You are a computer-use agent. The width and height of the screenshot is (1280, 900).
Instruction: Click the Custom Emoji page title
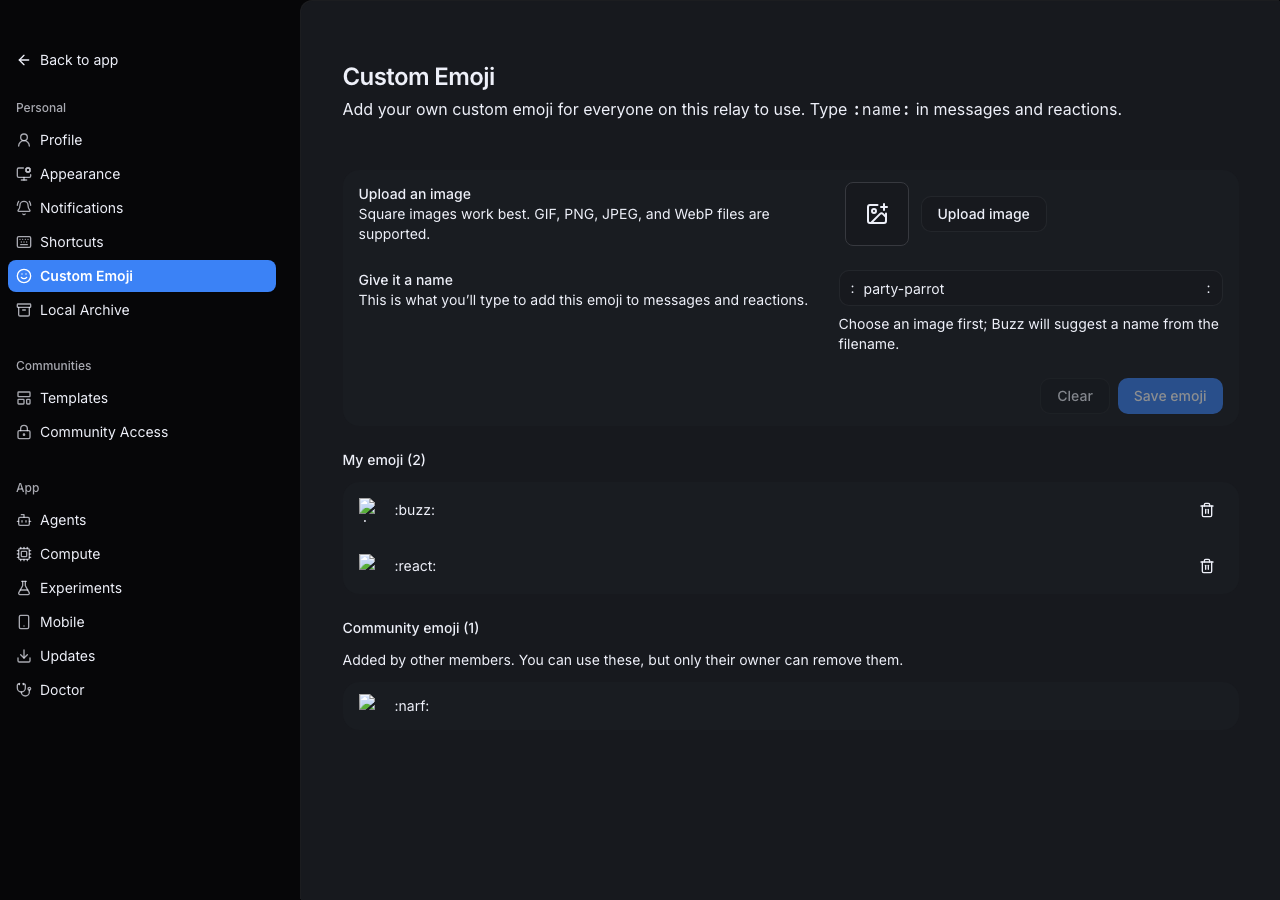coord(419,77)
